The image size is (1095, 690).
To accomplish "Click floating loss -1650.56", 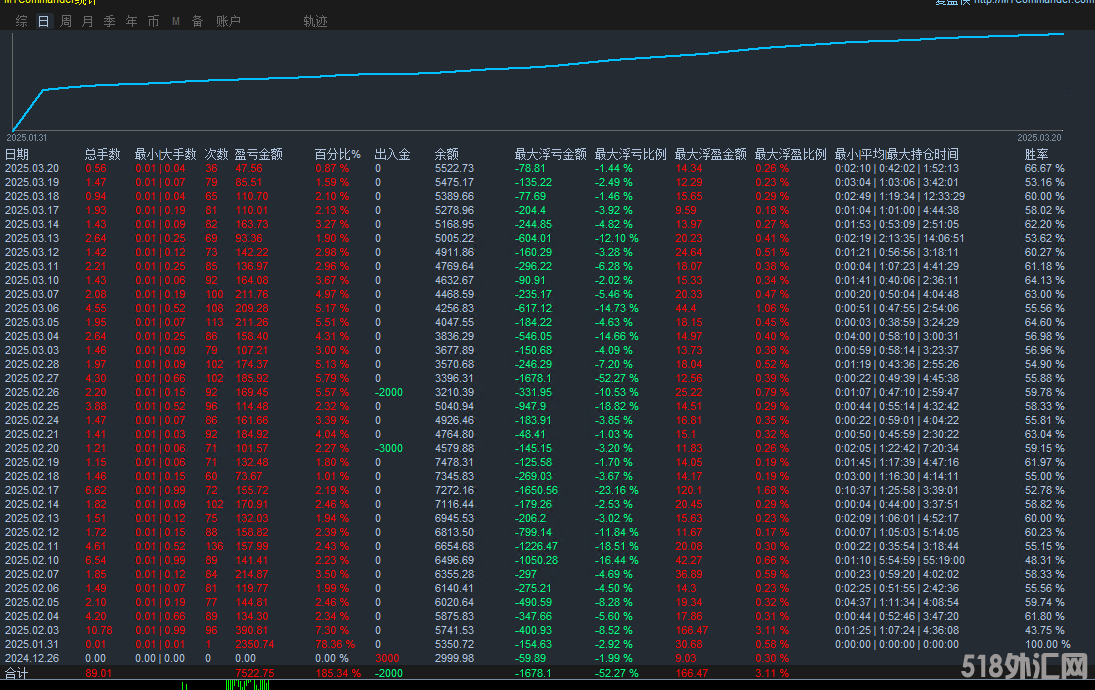I will [536, 490].
